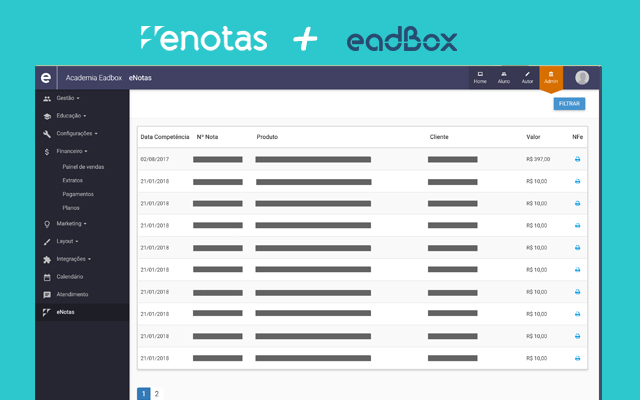
Task: Click the Marketing lightbulb icon
Action: pos(47,224)
